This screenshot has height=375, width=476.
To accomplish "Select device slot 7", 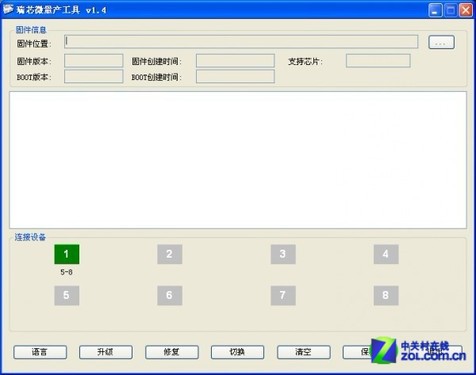I will [x=283, y=295].
